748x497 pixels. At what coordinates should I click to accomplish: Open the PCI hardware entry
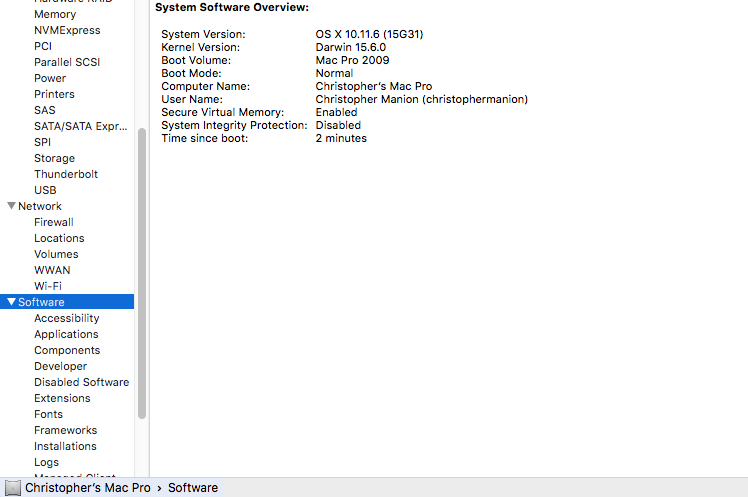click(43, 46)
